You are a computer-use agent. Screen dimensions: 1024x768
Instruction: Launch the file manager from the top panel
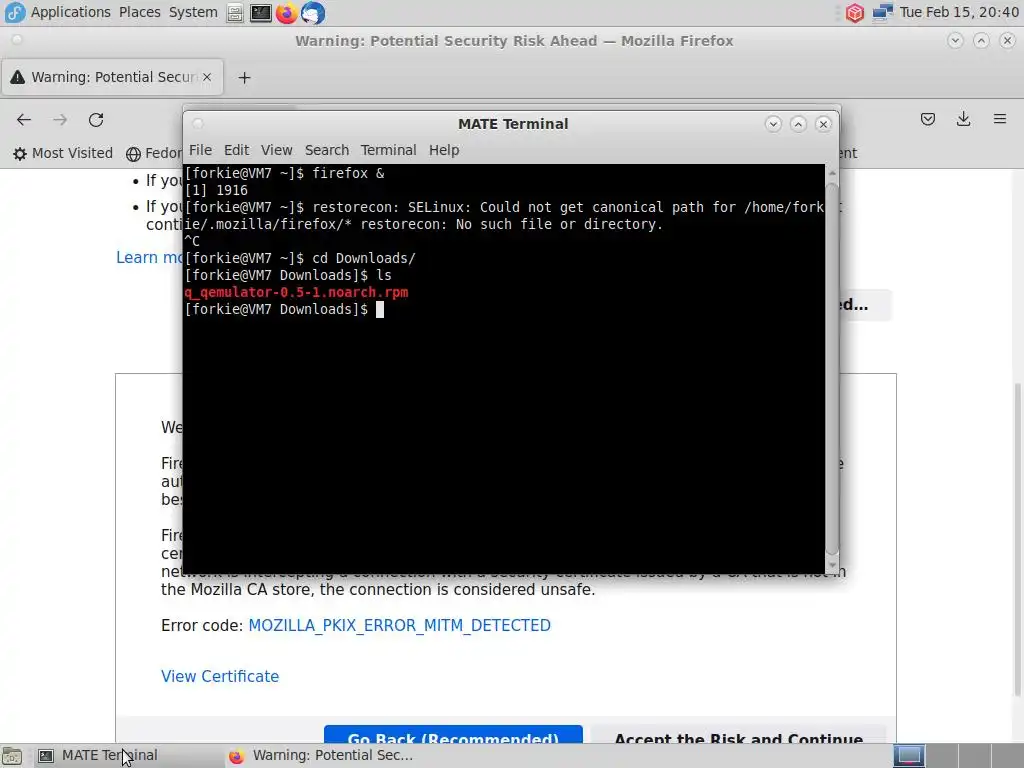[x=235, y=13]
